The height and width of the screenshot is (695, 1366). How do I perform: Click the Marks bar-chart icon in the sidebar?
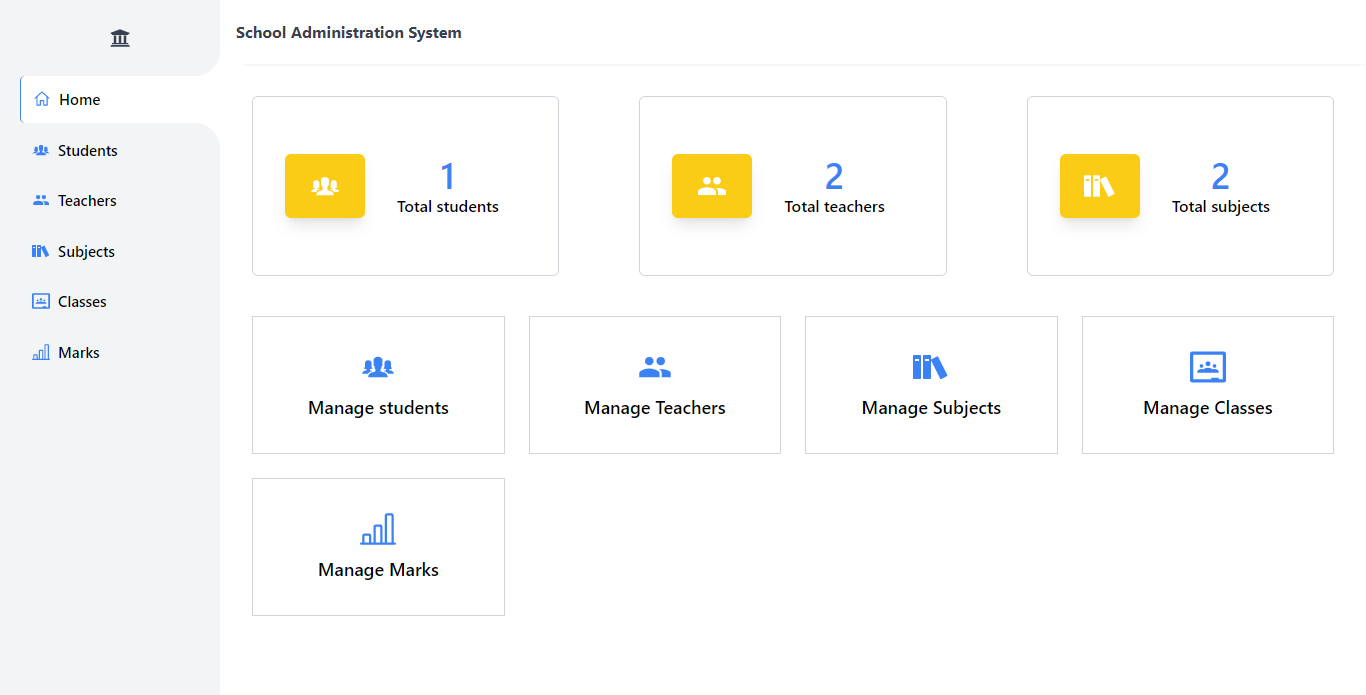pos(41,351)
